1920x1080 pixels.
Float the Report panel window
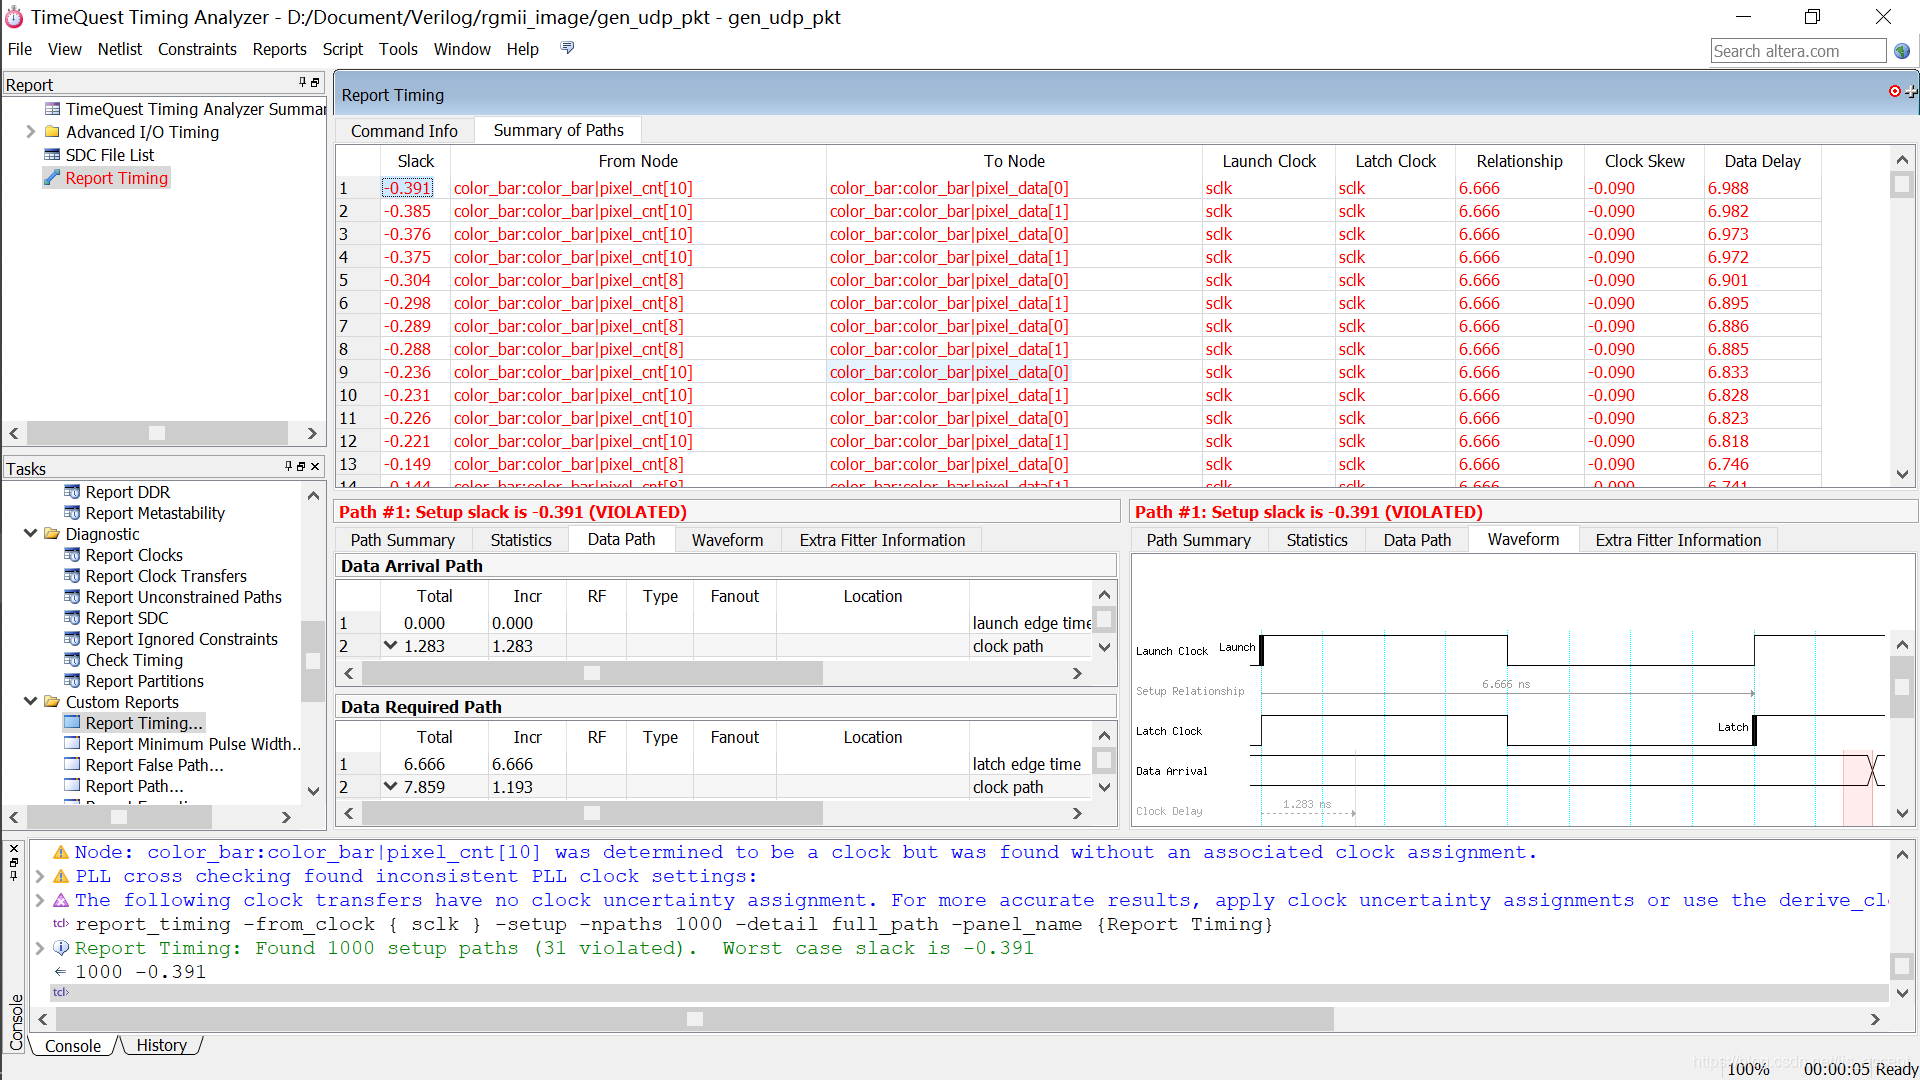click(315, 83)
